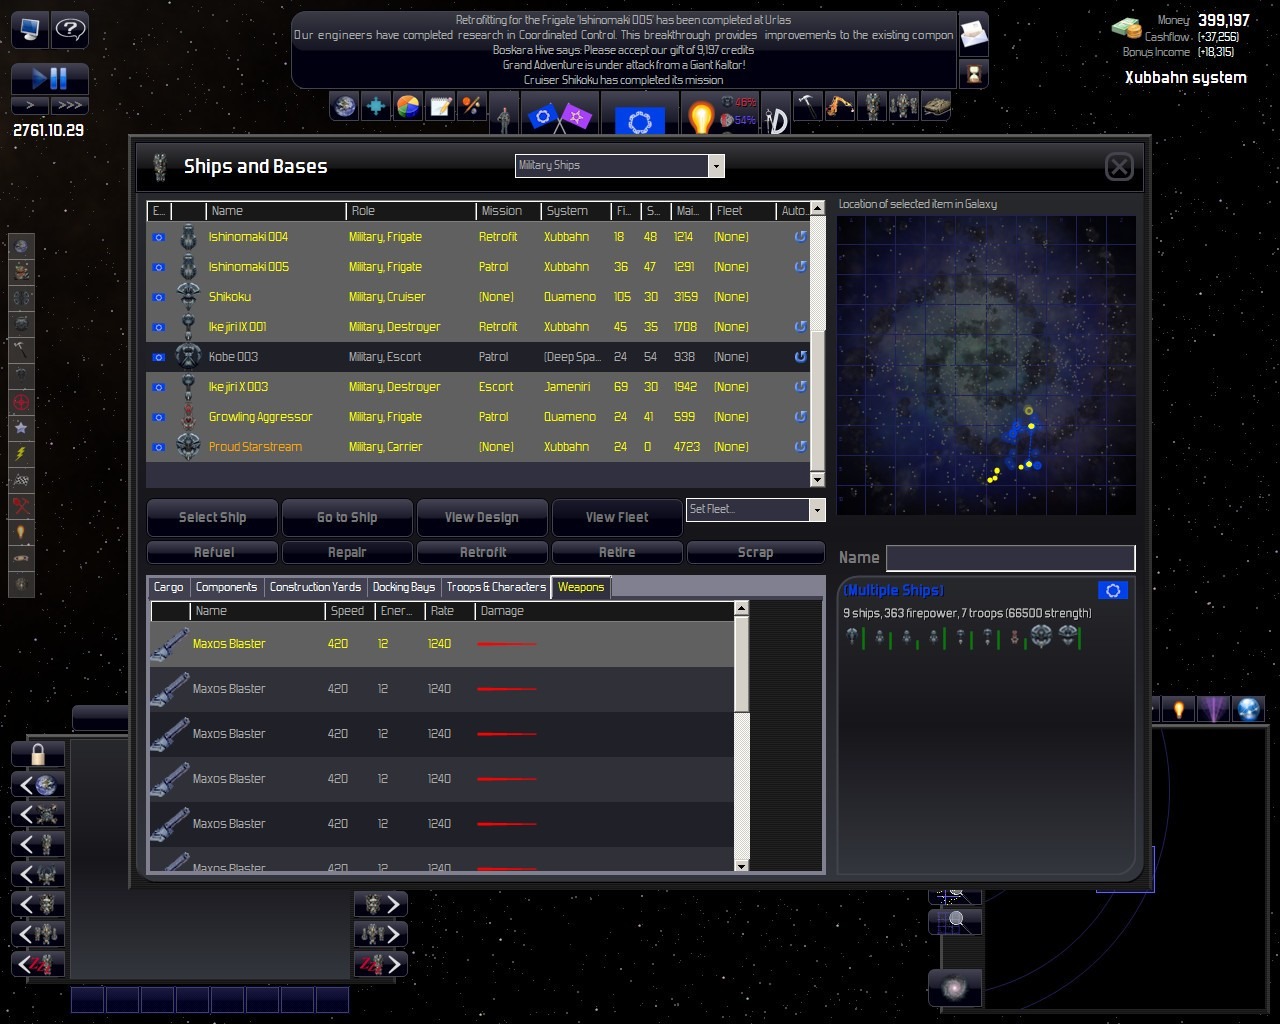Screen dimensions: 1280x1024
Task: Sort ship list by Mission column header
Action: [508, 211]
